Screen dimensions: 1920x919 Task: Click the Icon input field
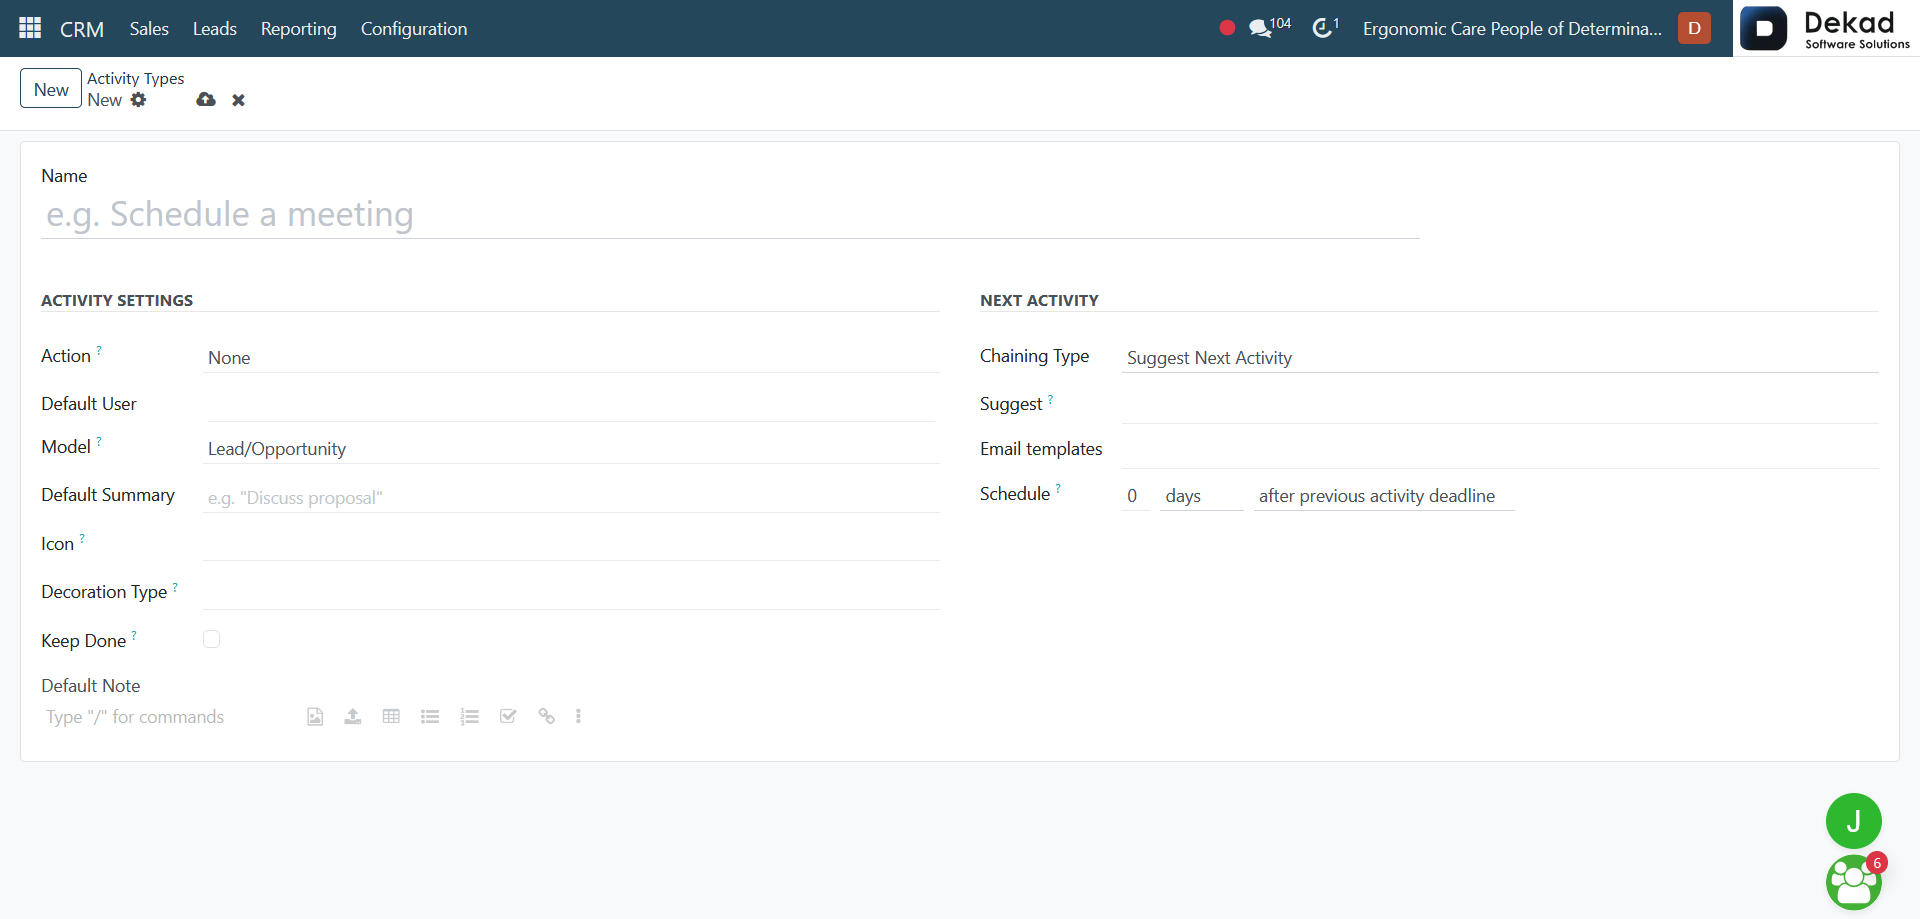[571, 545]
